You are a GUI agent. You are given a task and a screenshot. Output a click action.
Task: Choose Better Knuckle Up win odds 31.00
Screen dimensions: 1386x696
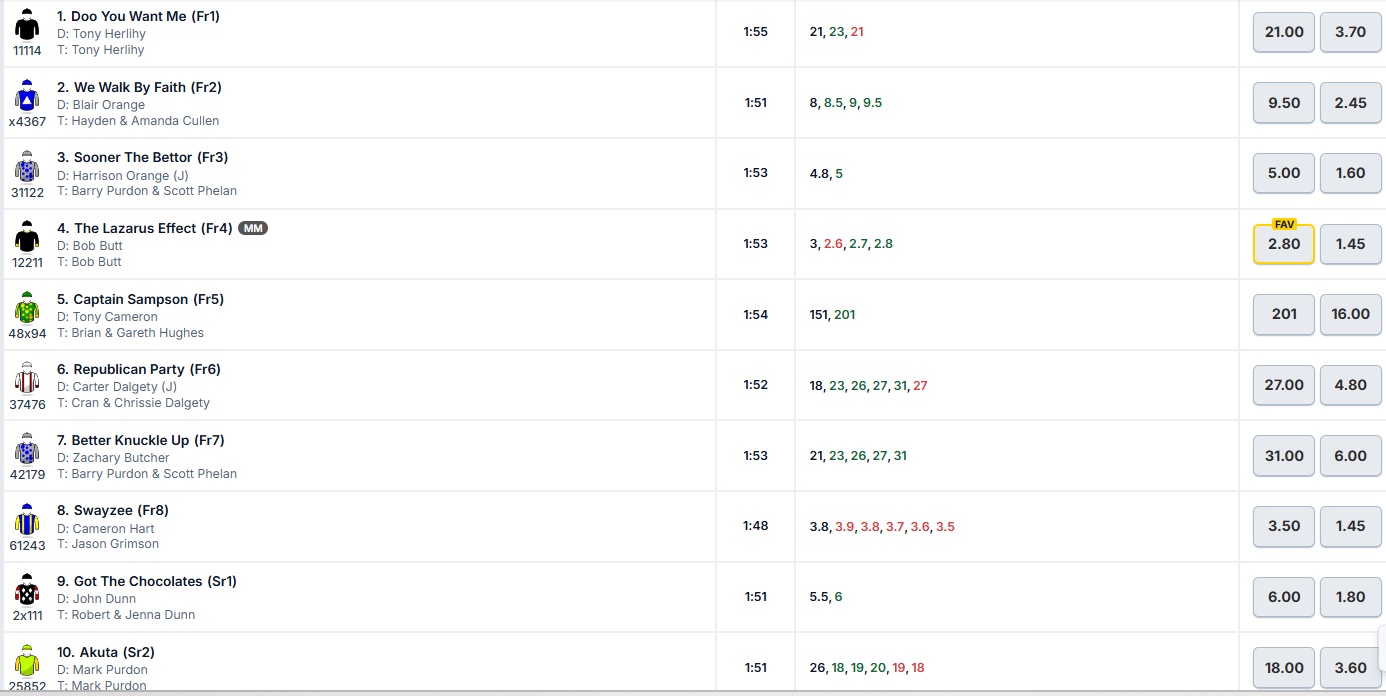1283,456
